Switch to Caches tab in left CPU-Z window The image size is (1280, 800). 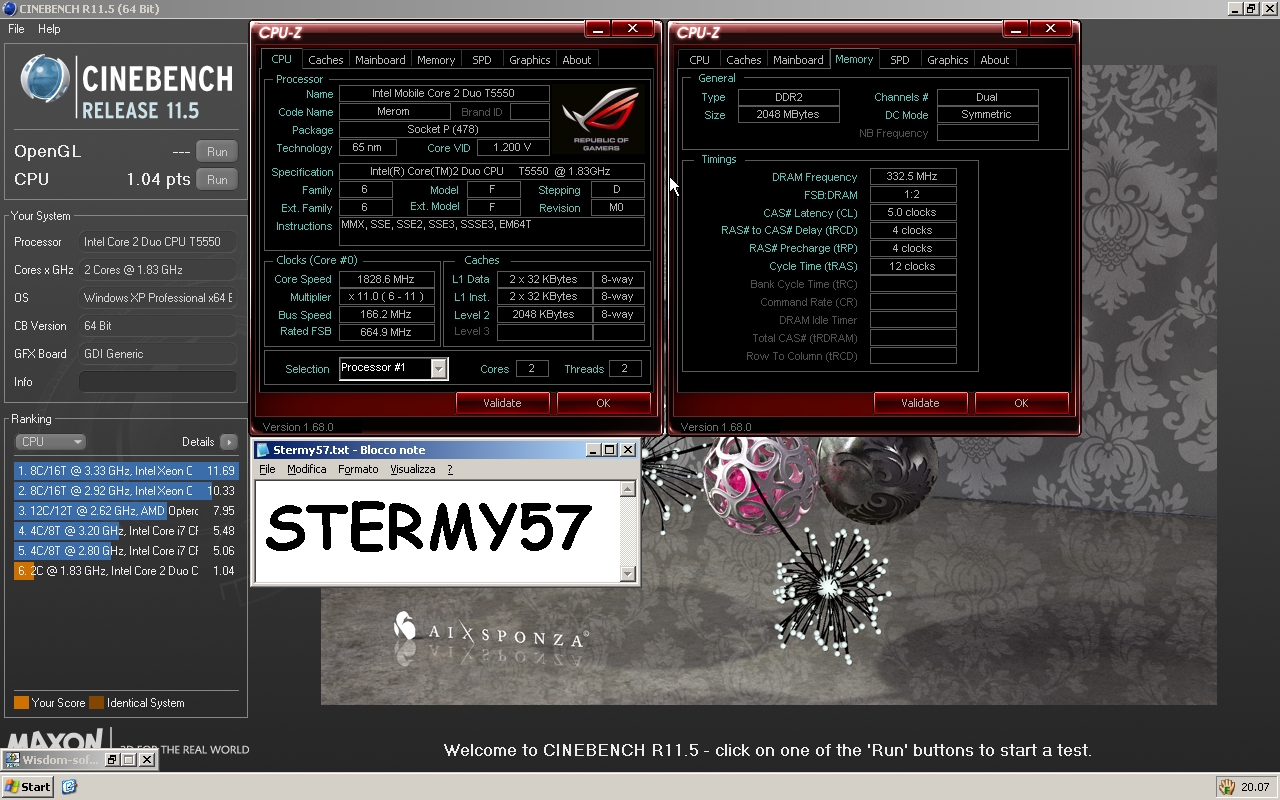(x=326, y=60)
